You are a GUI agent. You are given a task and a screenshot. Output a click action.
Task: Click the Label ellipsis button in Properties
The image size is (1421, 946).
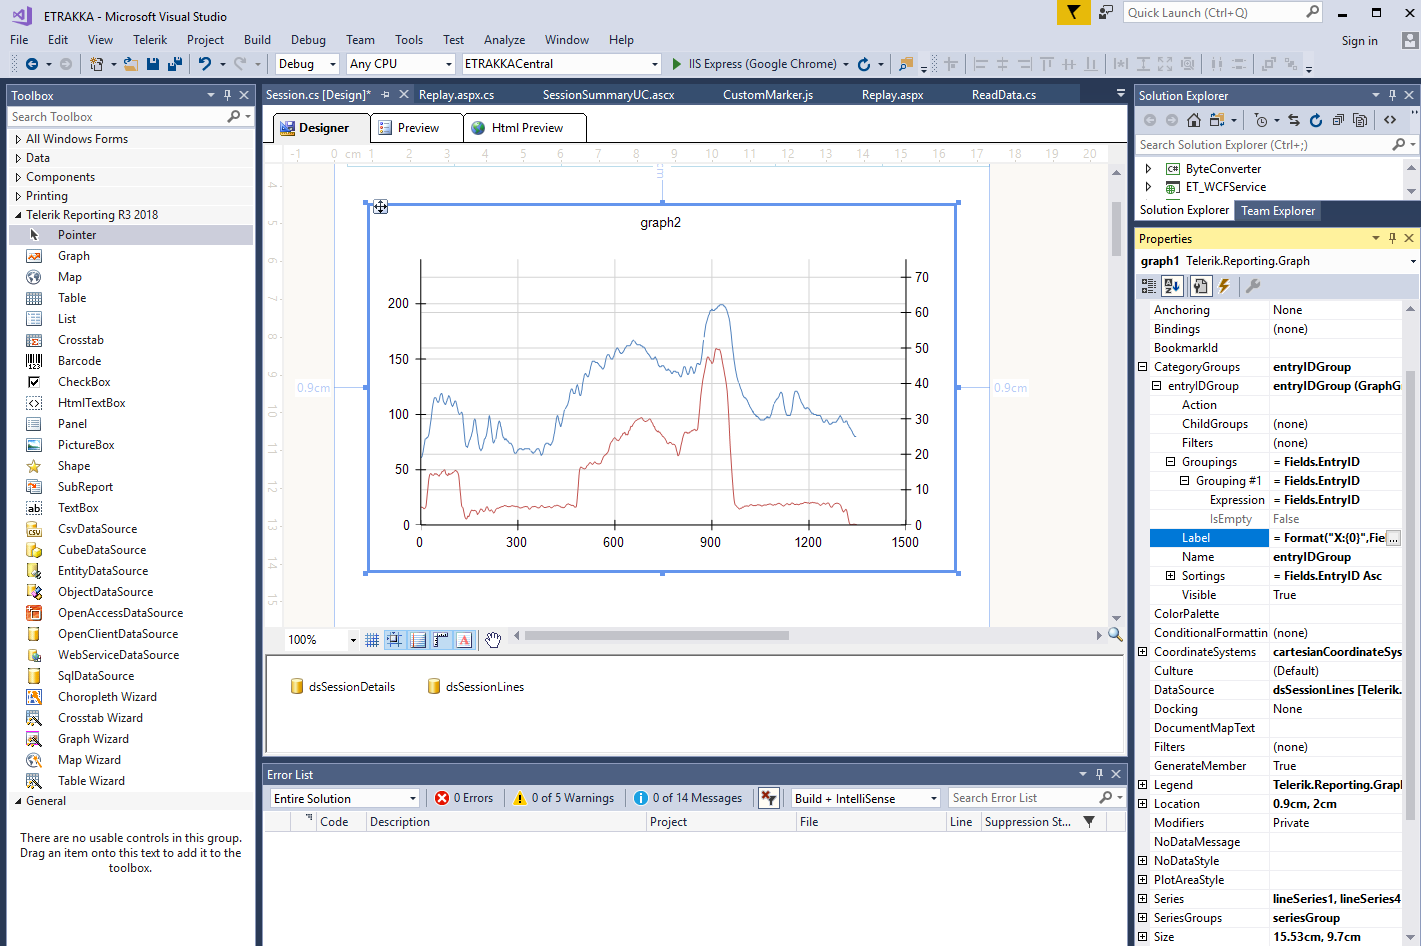point(1394,538)
